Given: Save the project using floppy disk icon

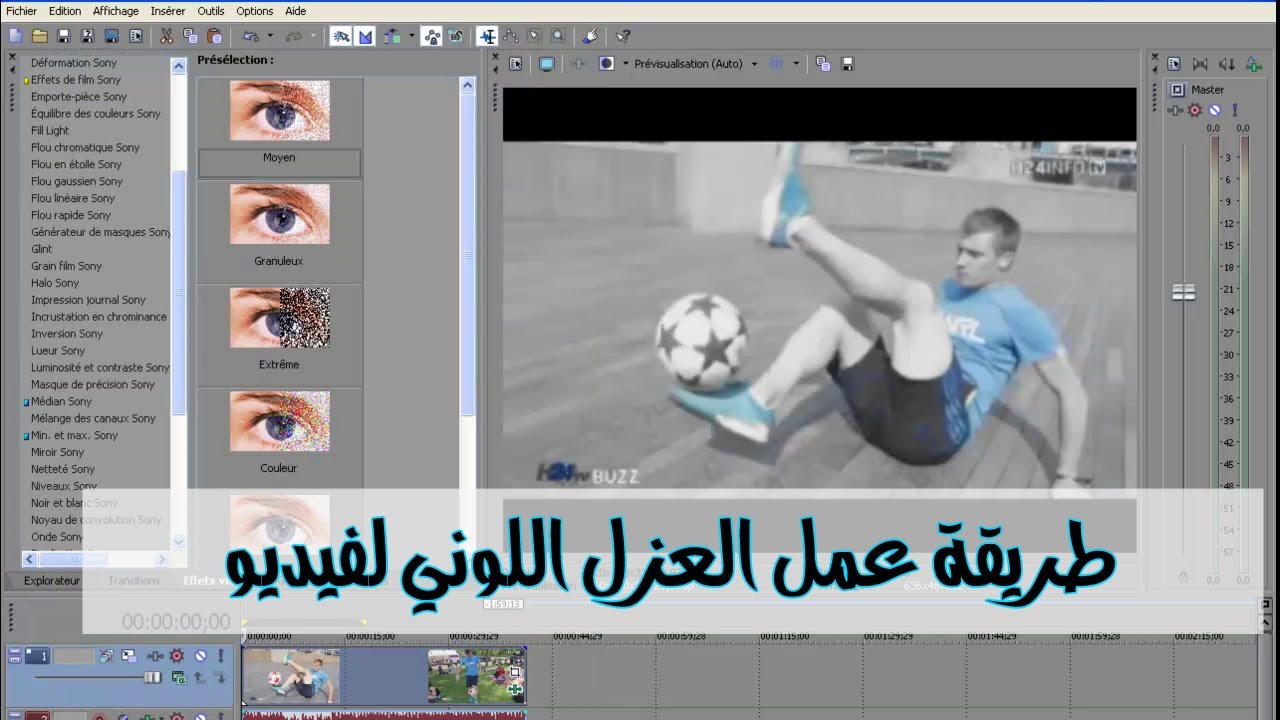Looking at the screenshot, I should click(63, 36).
